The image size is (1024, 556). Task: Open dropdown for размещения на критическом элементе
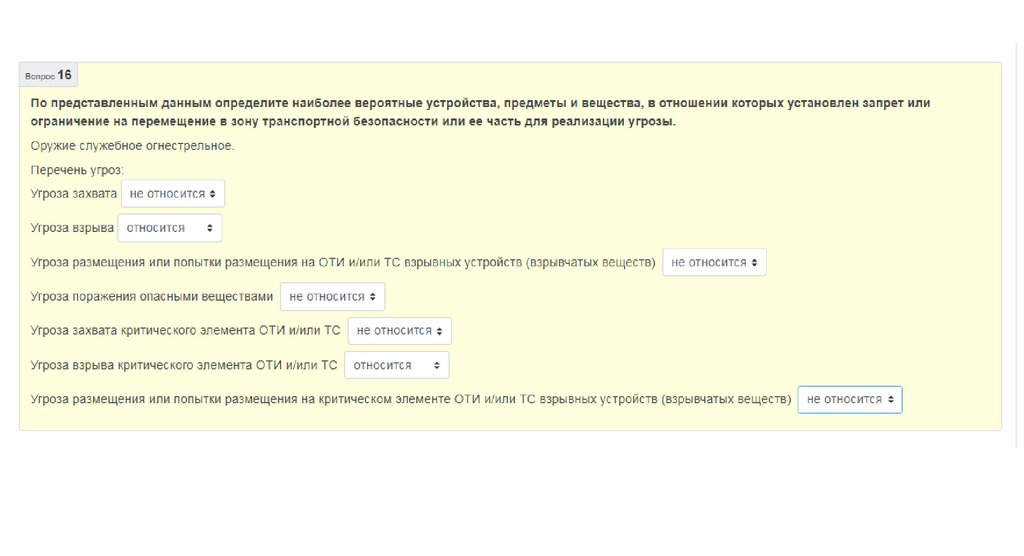tap(849, 400)
